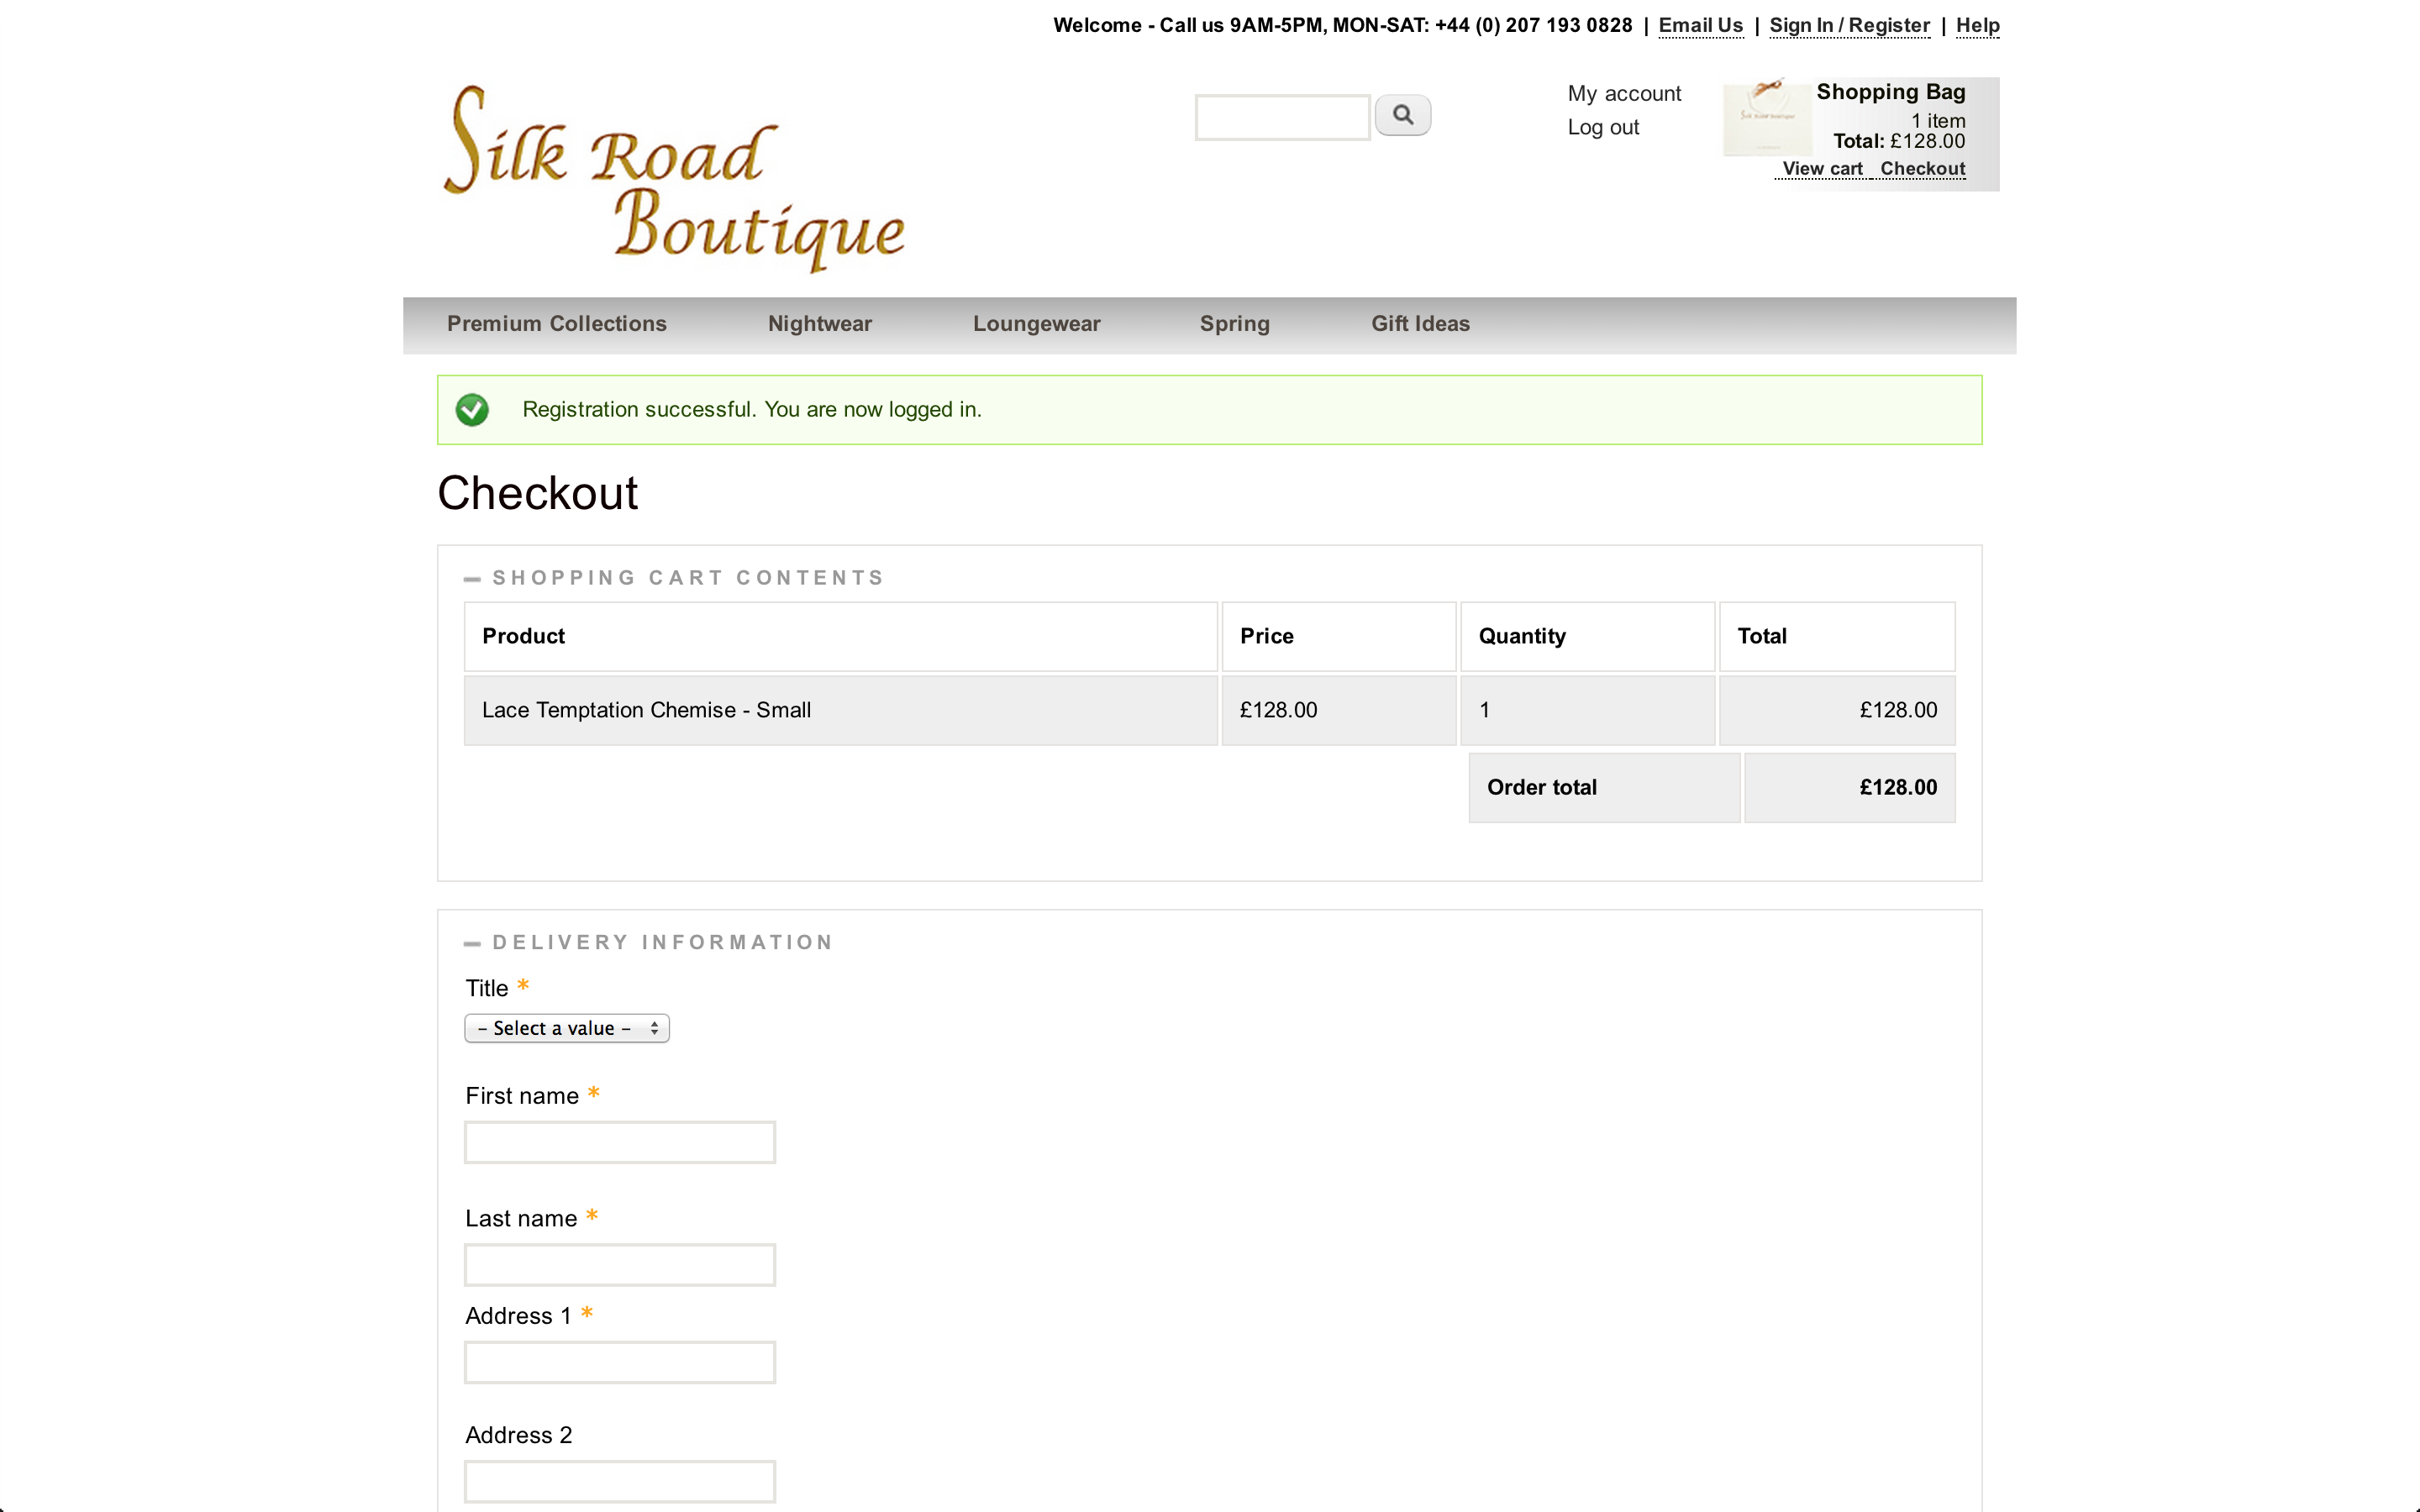Screen dimensions: 2420x1512
Task: Click View cart in Shopping Bag
Action: click(1822, 169)
